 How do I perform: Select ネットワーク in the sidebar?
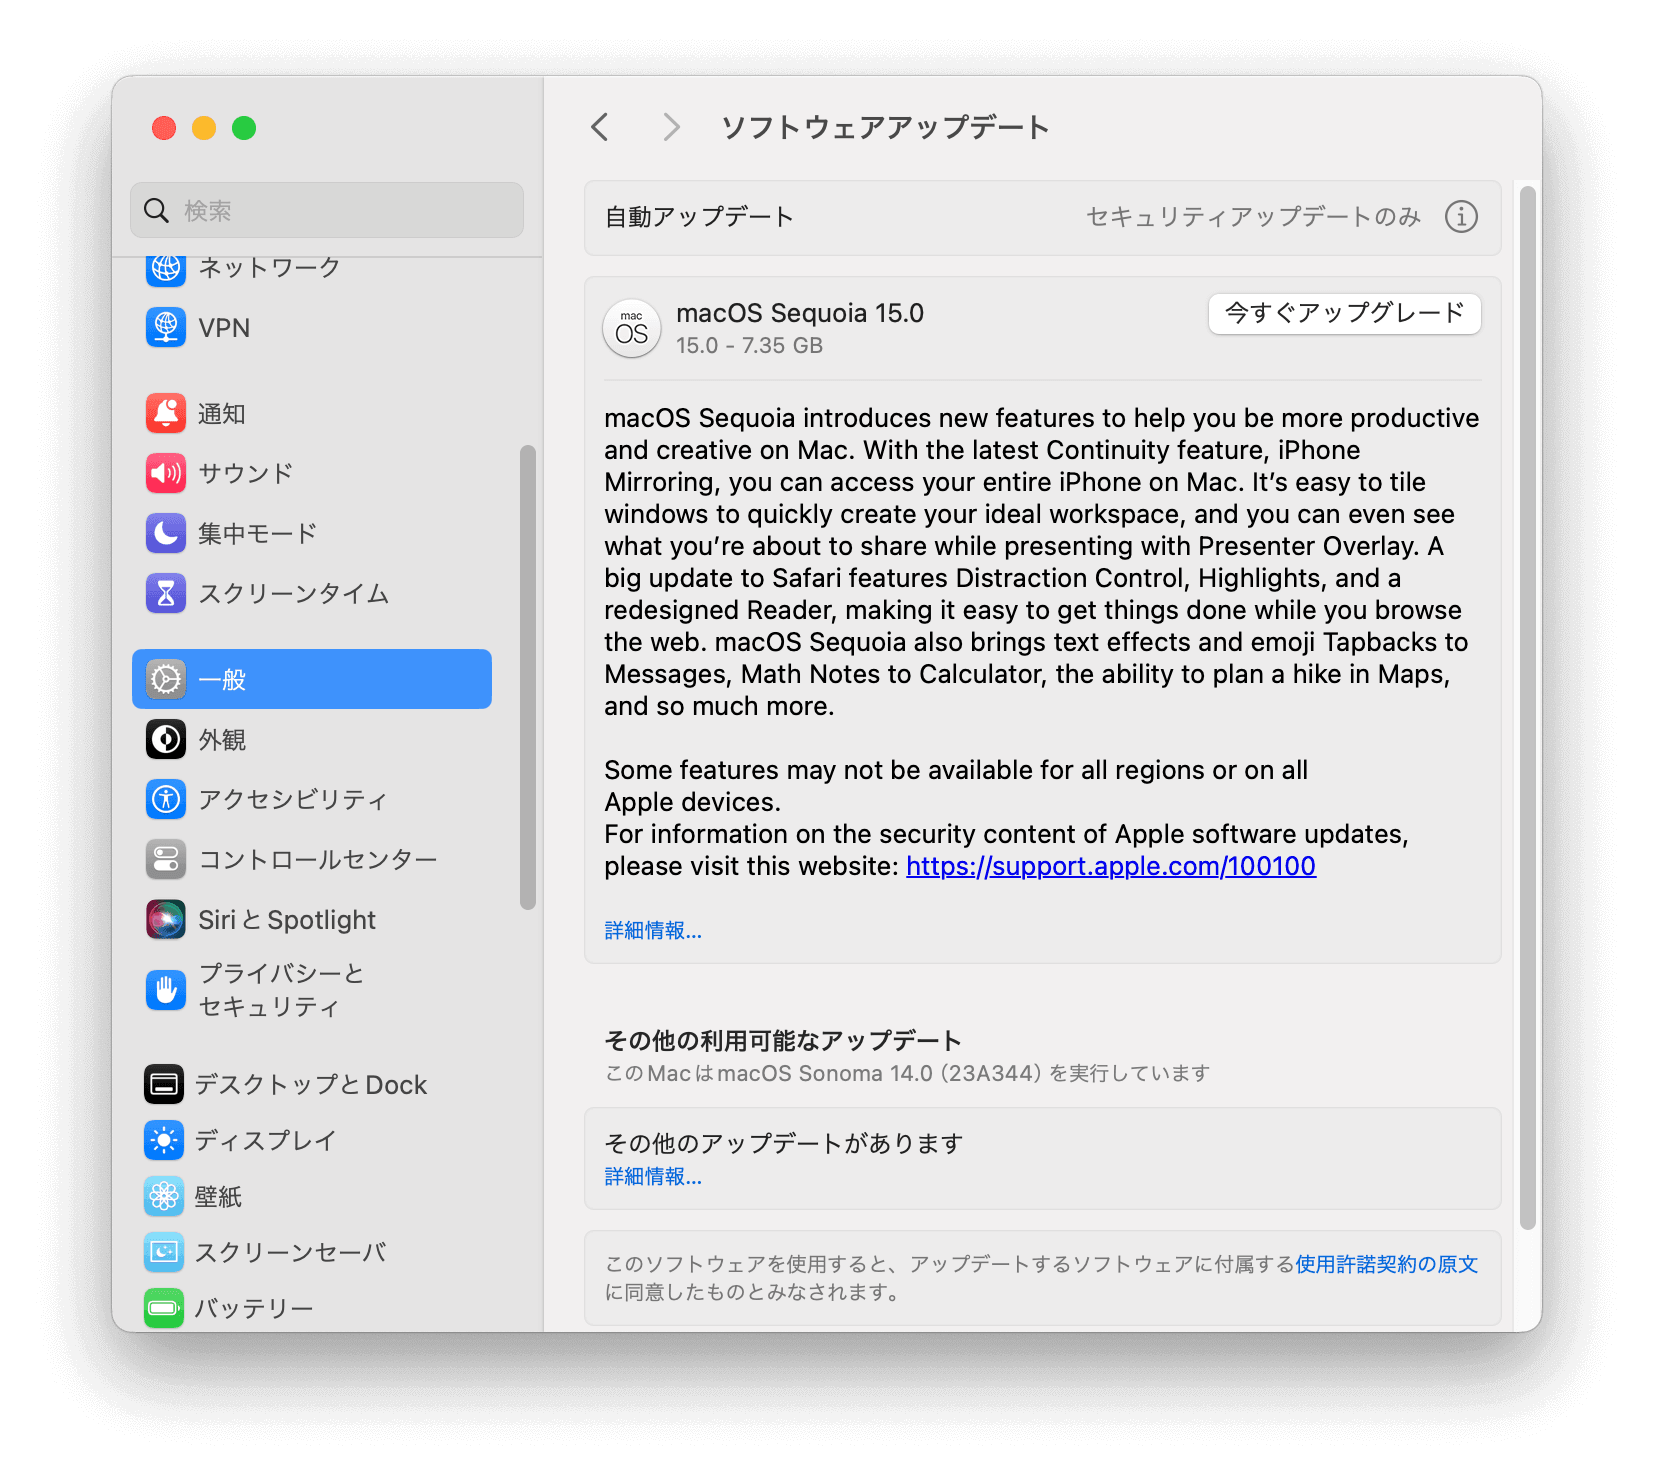(312, 268)
